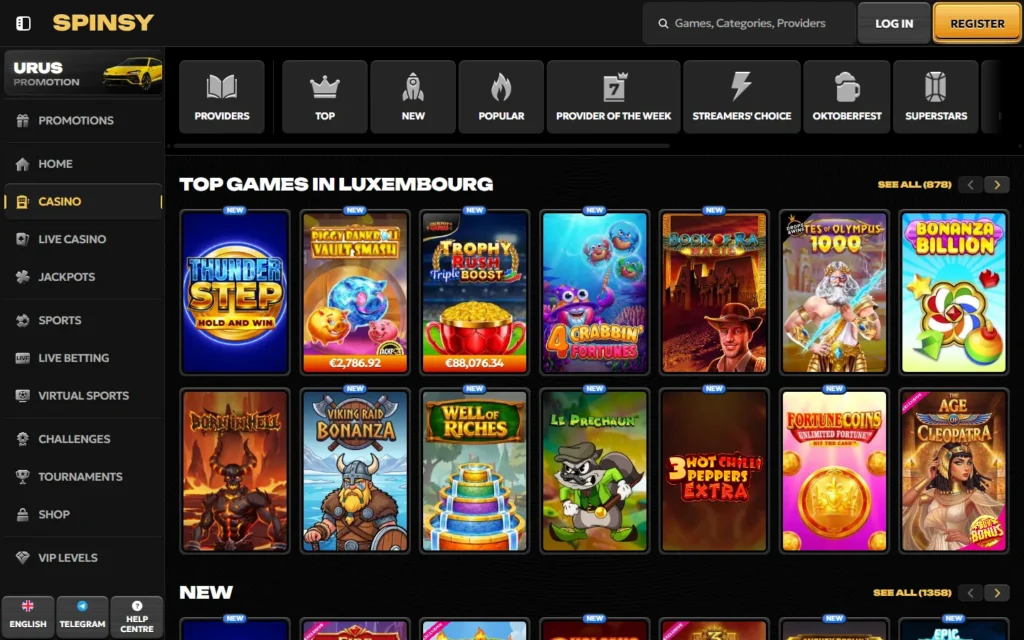Open the Providers category

click(x=222, y=97)
